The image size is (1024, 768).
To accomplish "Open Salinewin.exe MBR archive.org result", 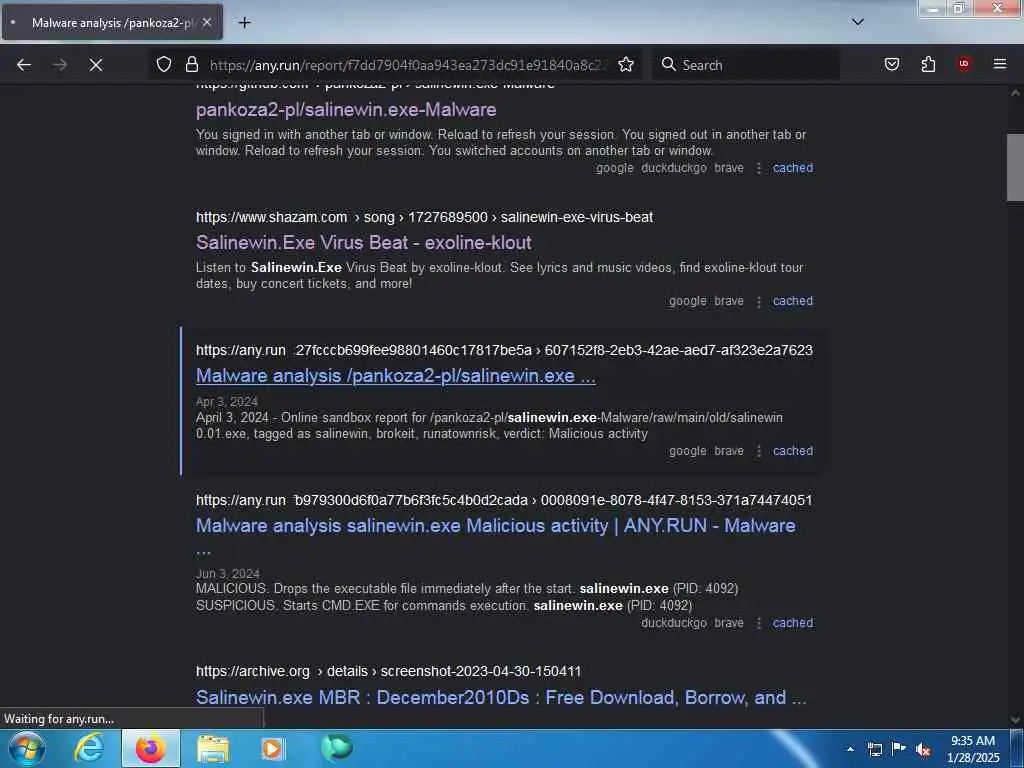I will pyautogui.click(x=501, y=697).
